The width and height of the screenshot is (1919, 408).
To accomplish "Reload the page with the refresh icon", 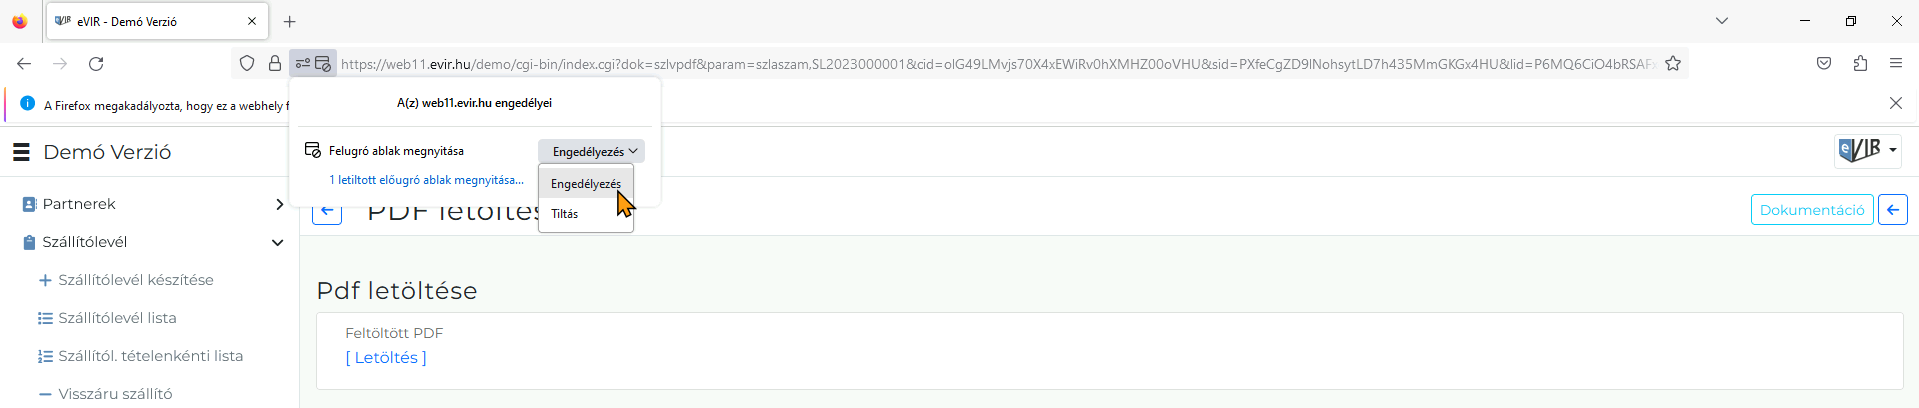I will click(96, 64).
